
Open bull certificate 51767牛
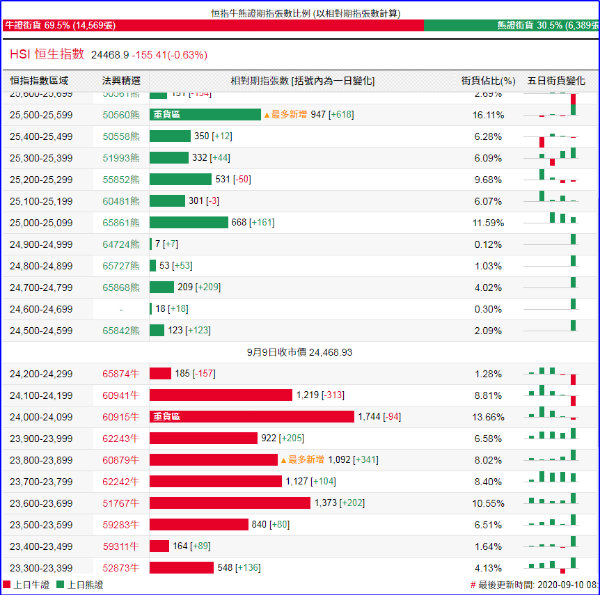(x=121, y=503)
